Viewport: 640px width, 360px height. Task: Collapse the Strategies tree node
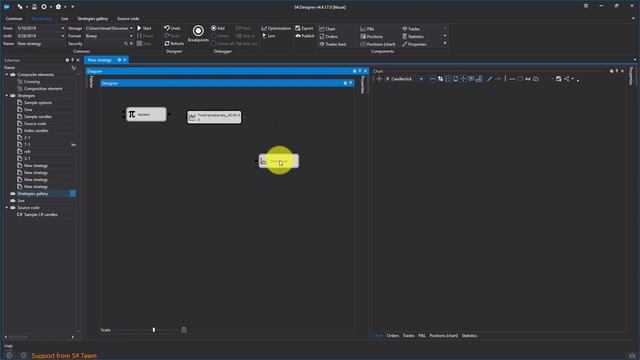(x=7, y=96)
